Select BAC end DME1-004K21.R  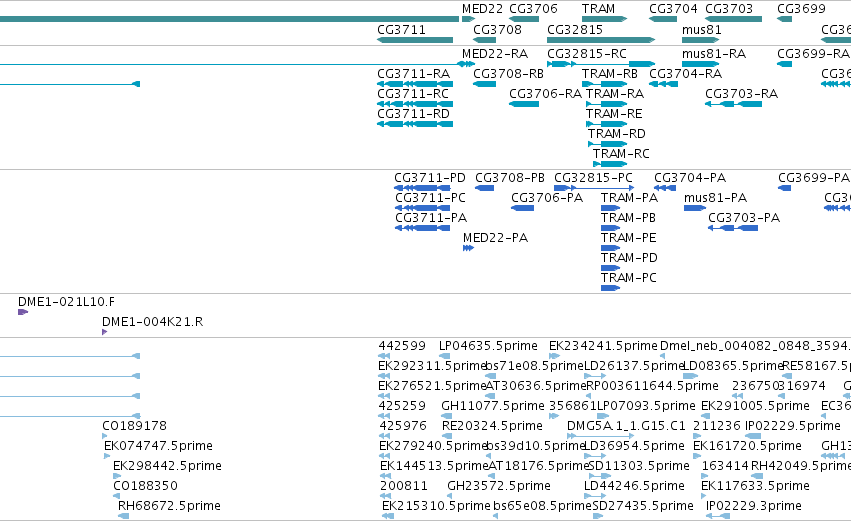click(153, 322)
